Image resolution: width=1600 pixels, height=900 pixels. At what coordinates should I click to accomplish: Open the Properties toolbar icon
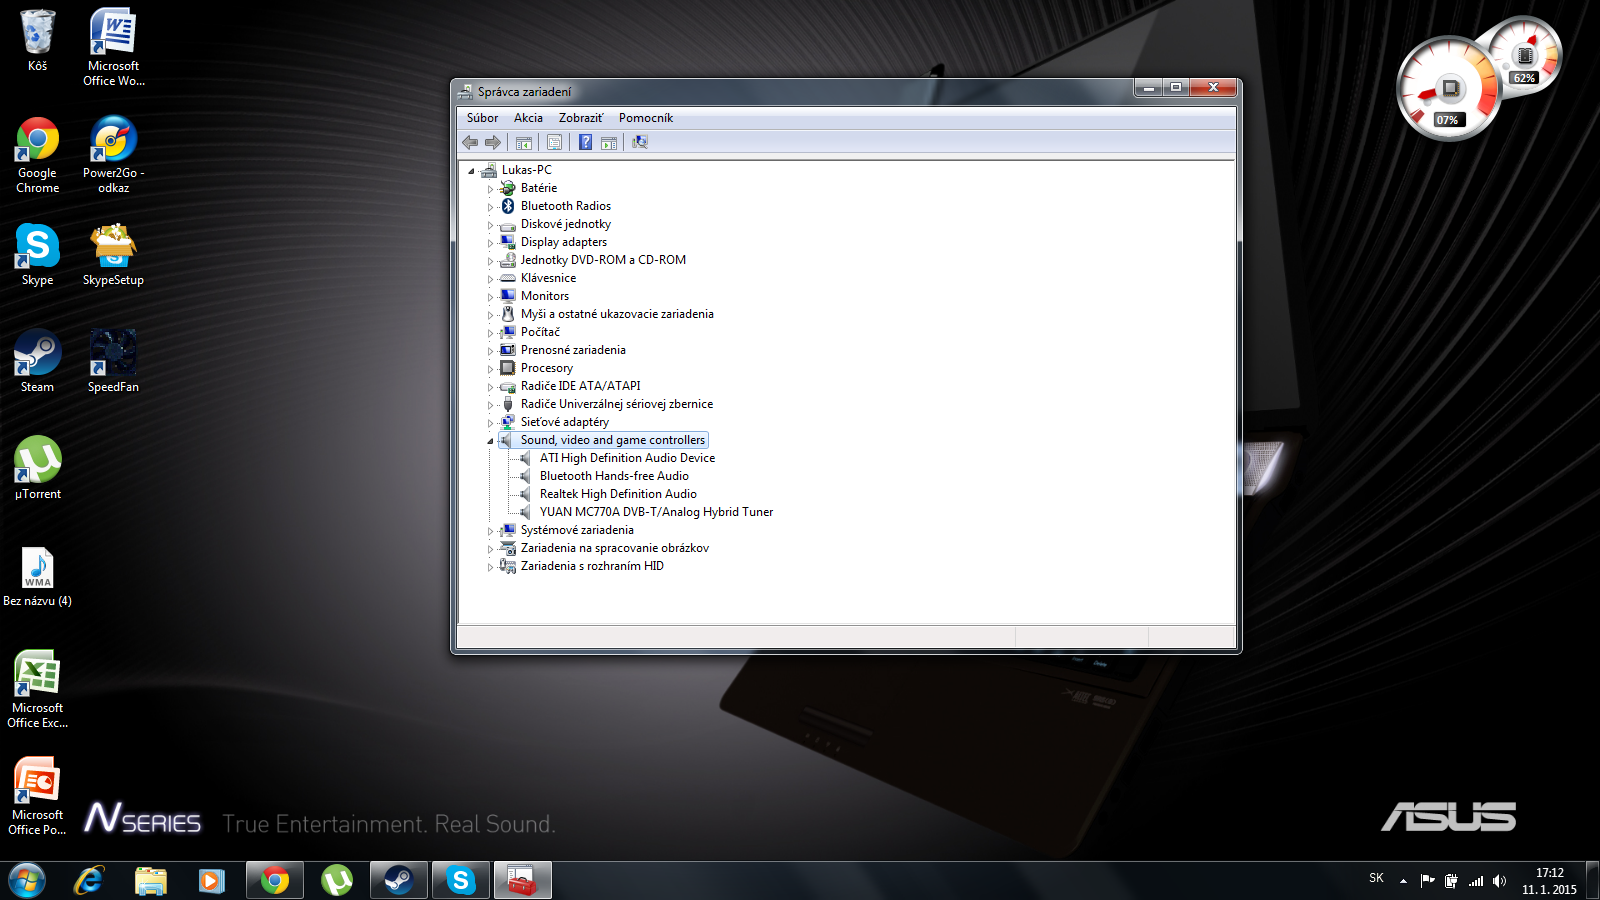(555, 142)
